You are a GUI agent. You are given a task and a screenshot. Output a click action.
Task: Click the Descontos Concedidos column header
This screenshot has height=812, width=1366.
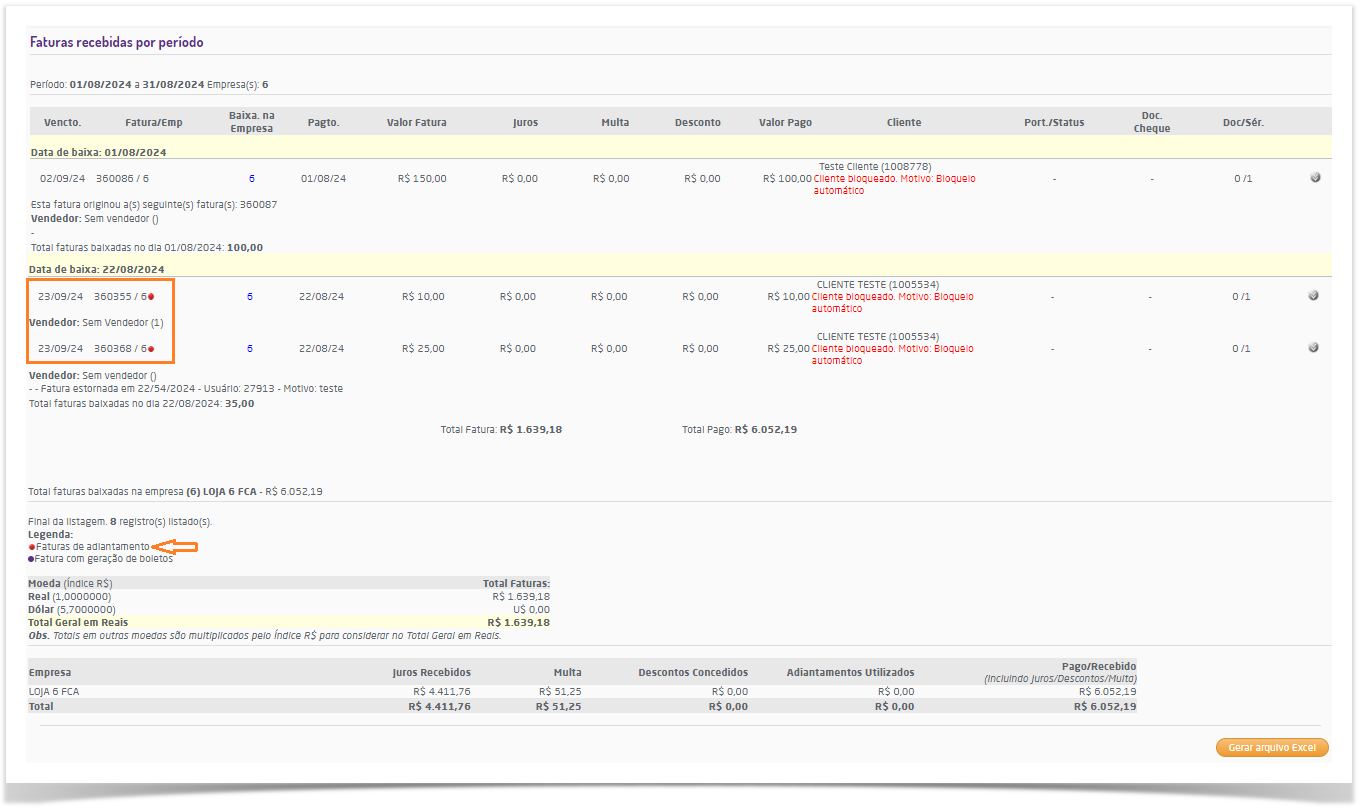coord(693,673)
